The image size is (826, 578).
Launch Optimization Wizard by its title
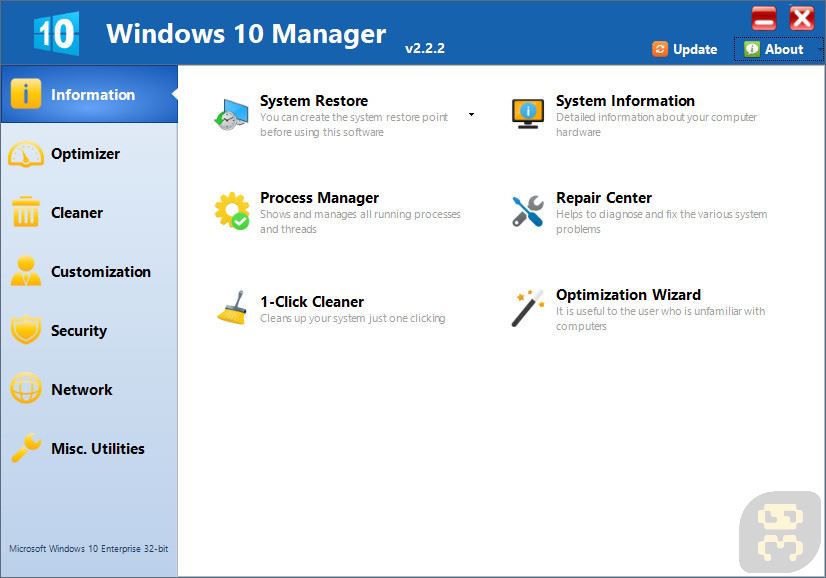click(x=628, y=295)
